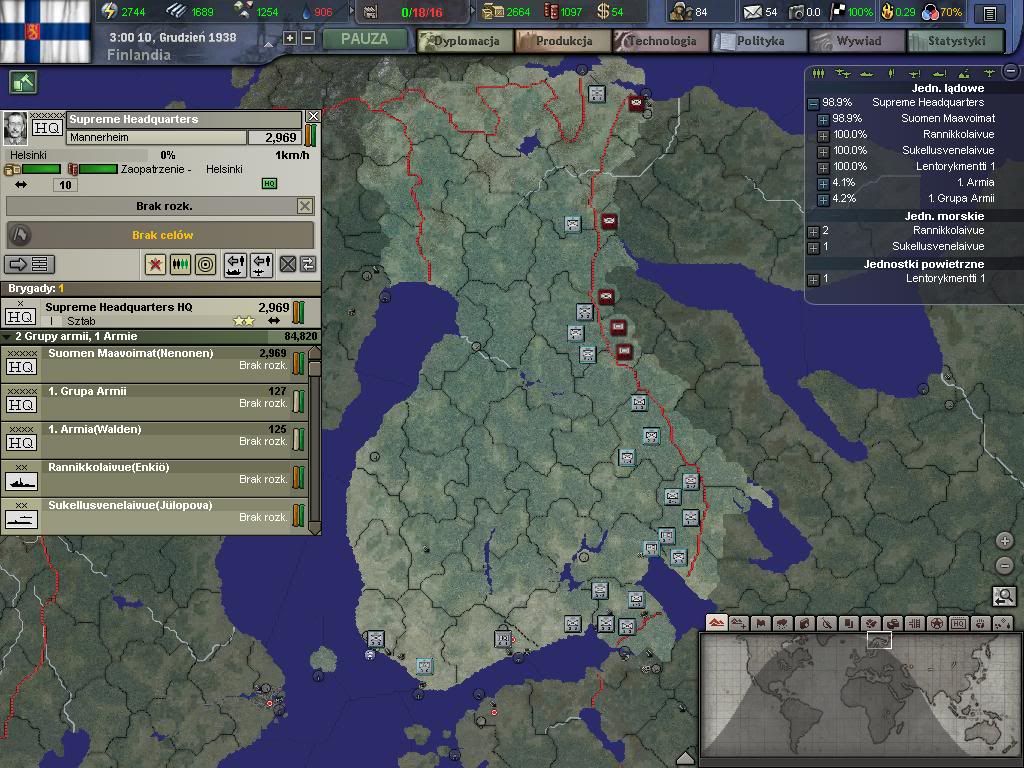Select 1. Armia(Walden) in unit list
The image size is (1024, 768).
pyautogui.click(x=155, y=440)
